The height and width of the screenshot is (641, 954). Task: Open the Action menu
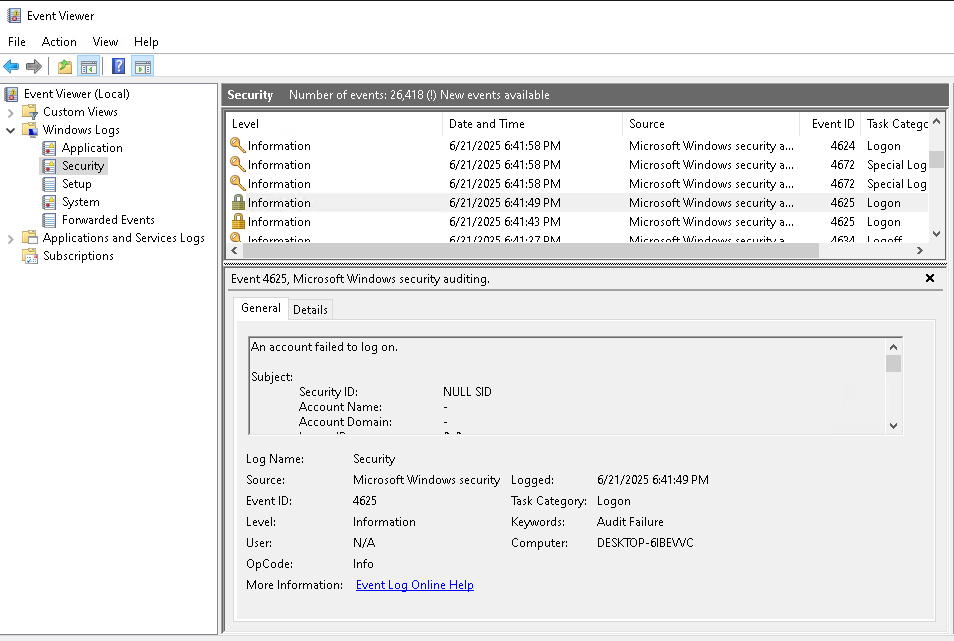coord(59,42)
